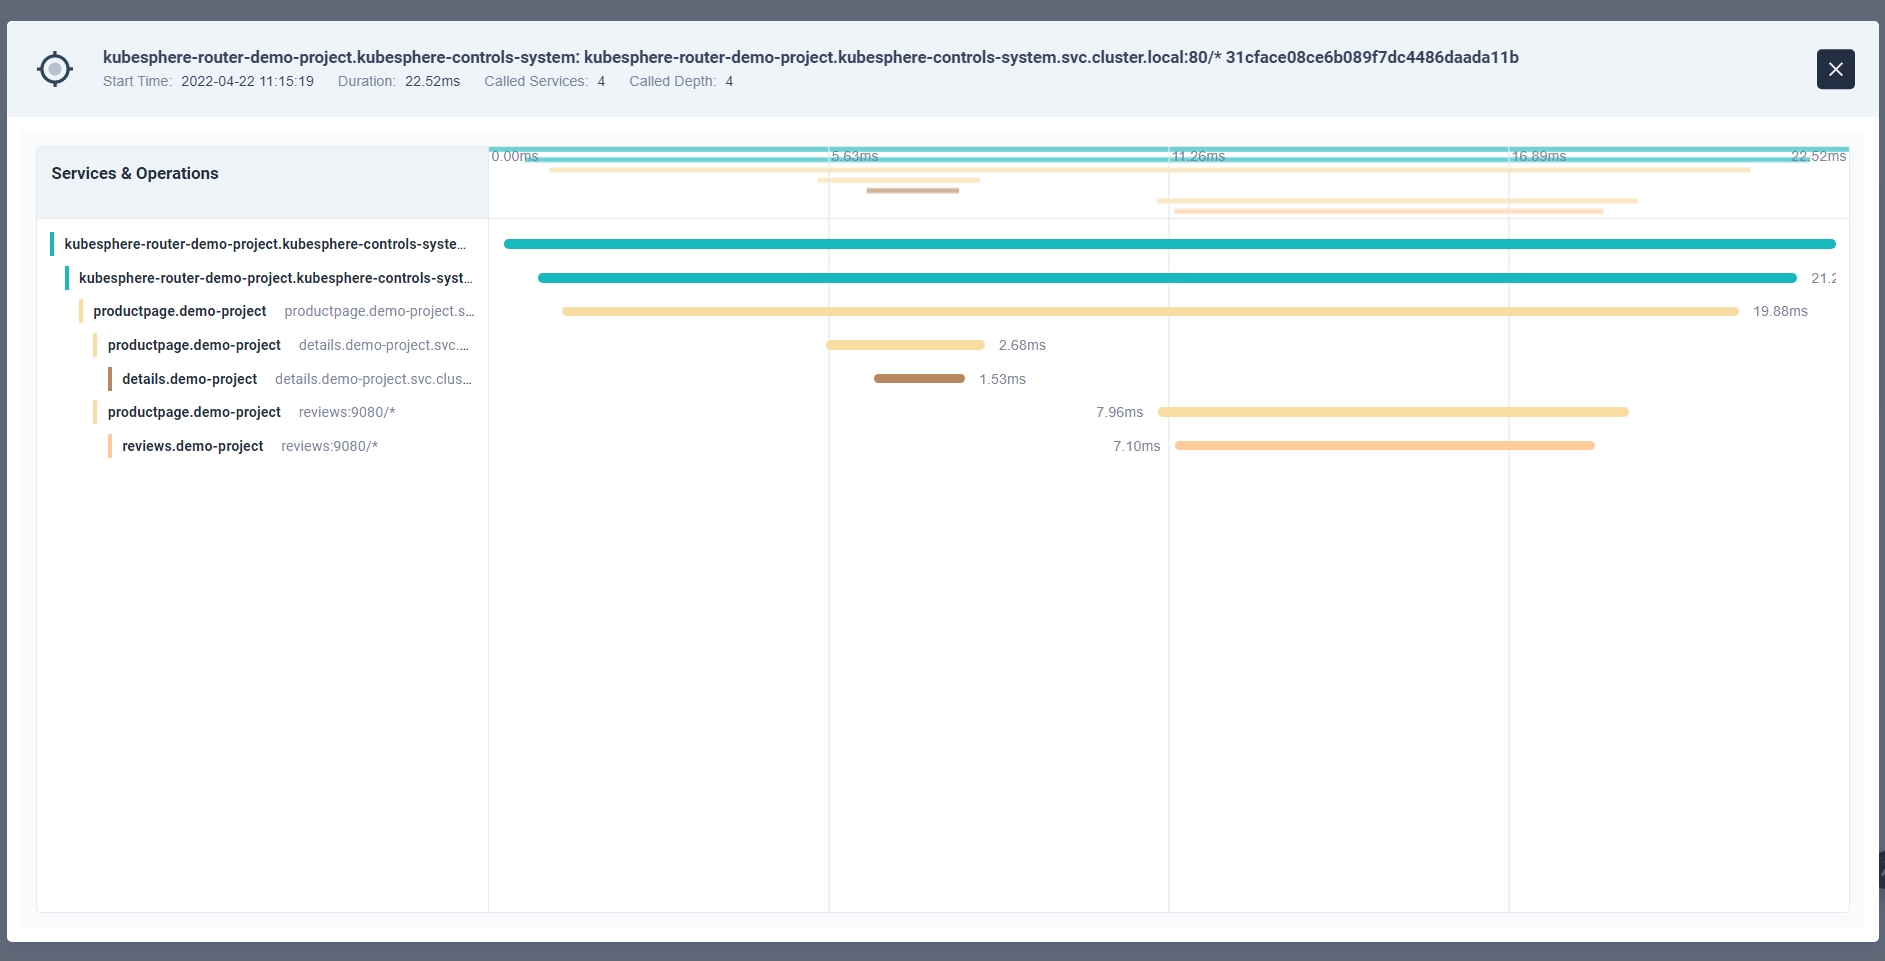
Task: Click the 7.96ms span bar
Action: tap(1393, 412)
